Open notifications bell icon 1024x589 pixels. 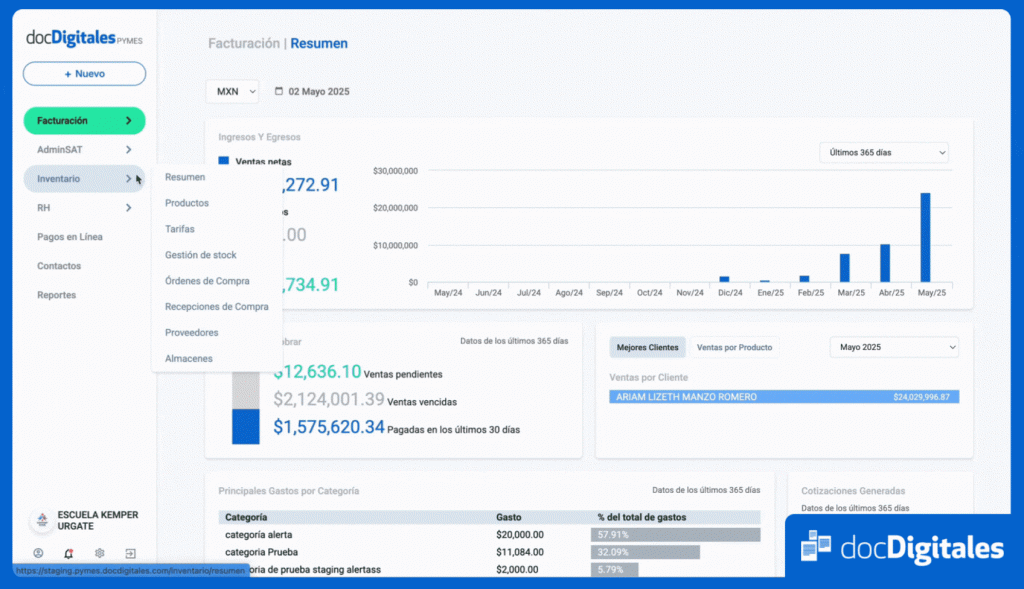point(69,553)
